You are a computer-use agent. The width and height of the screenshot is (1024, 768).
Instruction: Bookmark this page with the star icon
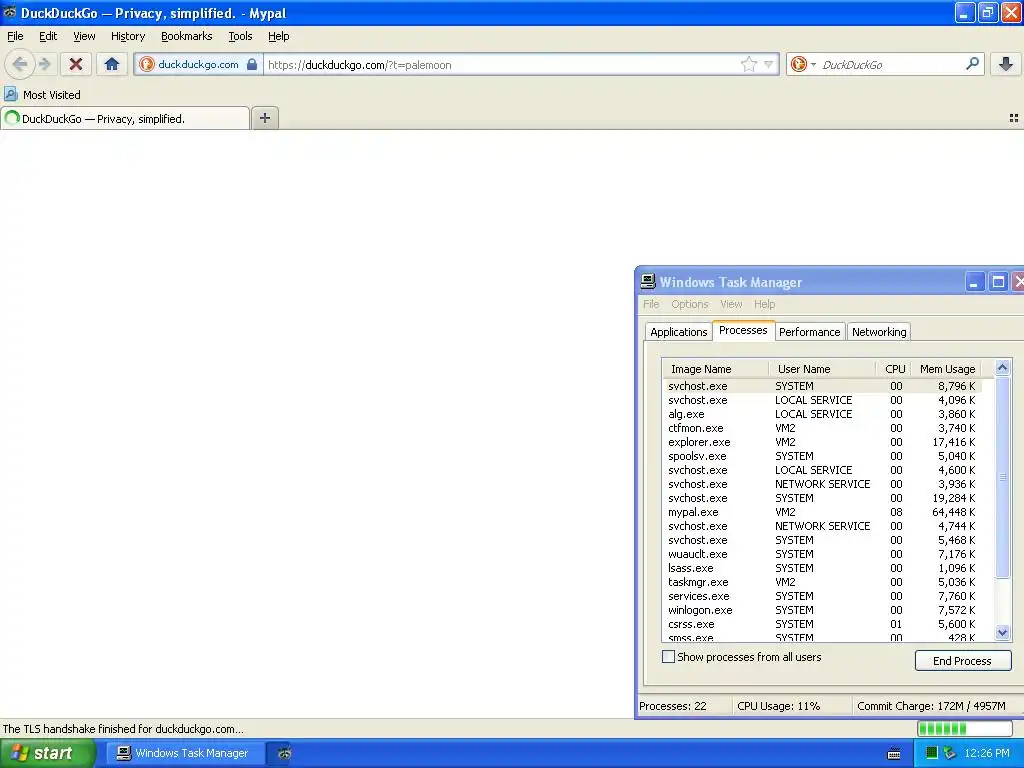coord(748,64)
